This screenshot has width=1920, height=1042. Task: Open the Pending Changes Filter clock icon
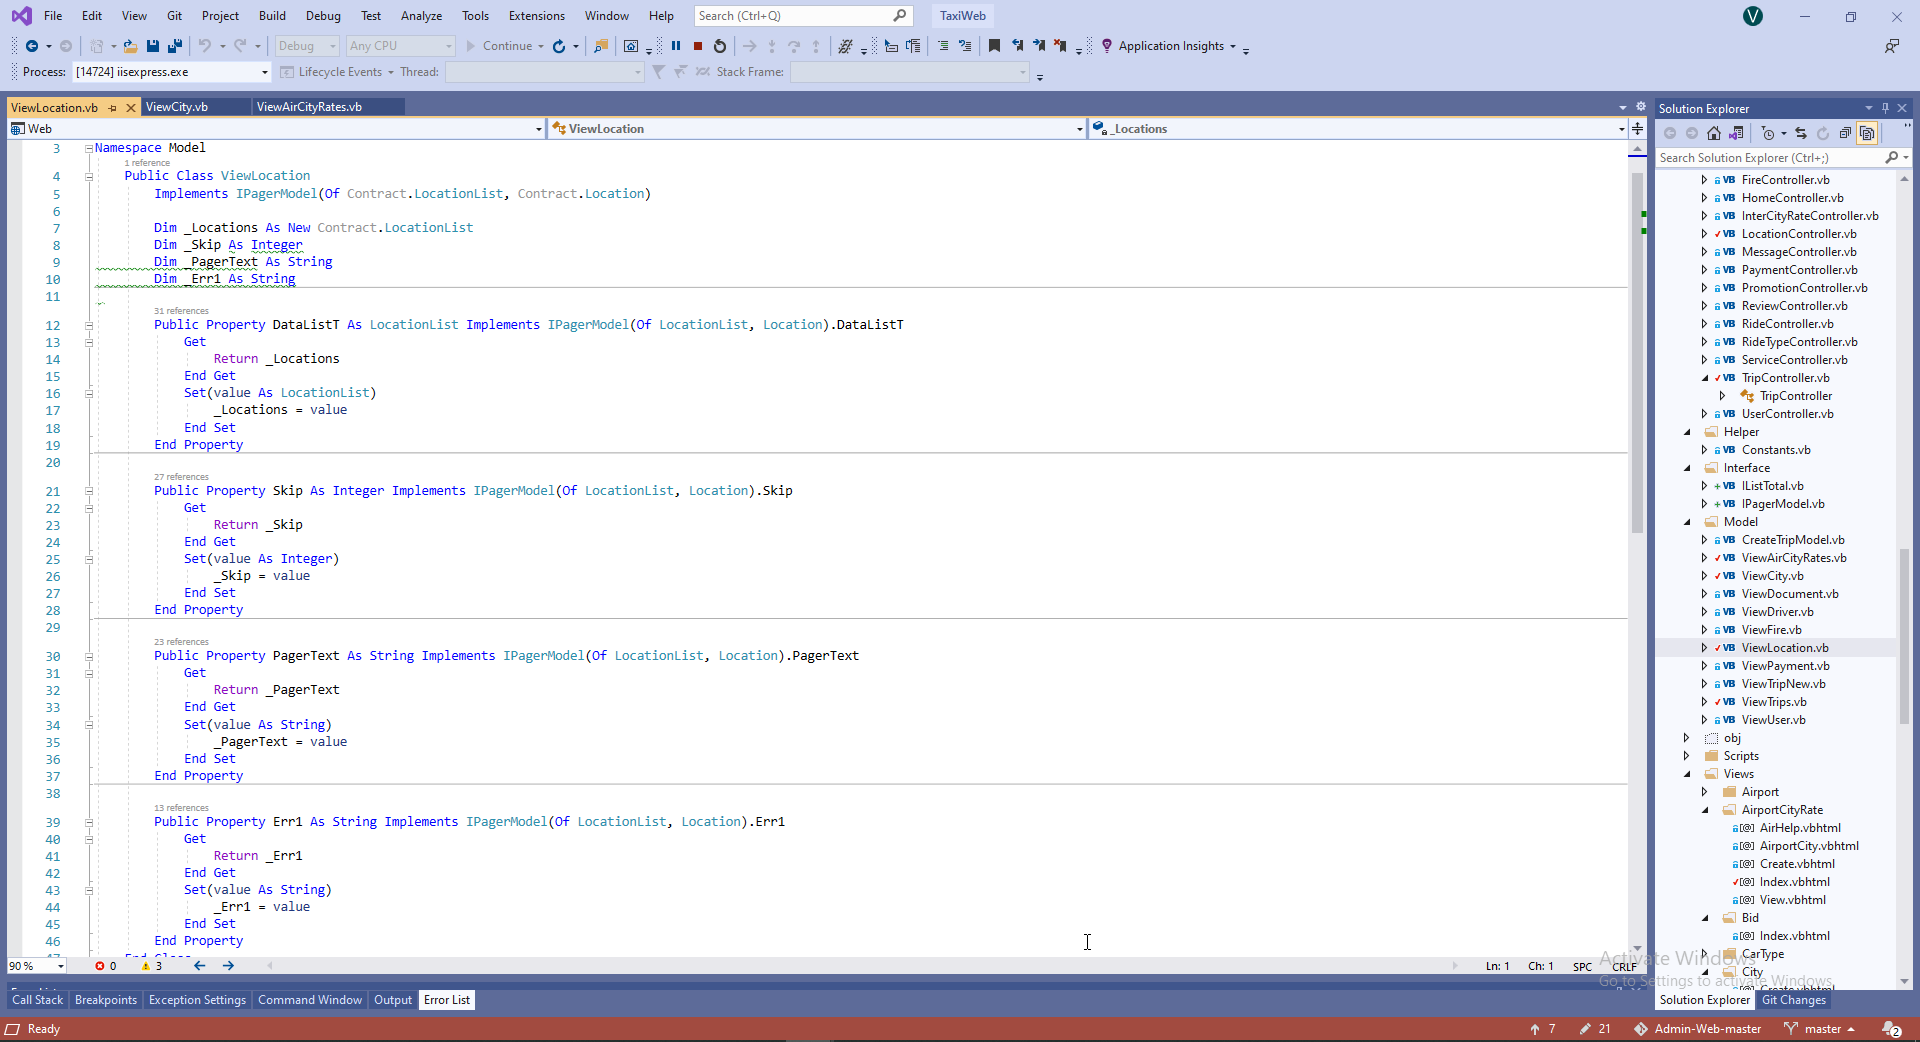point(1768,133)
